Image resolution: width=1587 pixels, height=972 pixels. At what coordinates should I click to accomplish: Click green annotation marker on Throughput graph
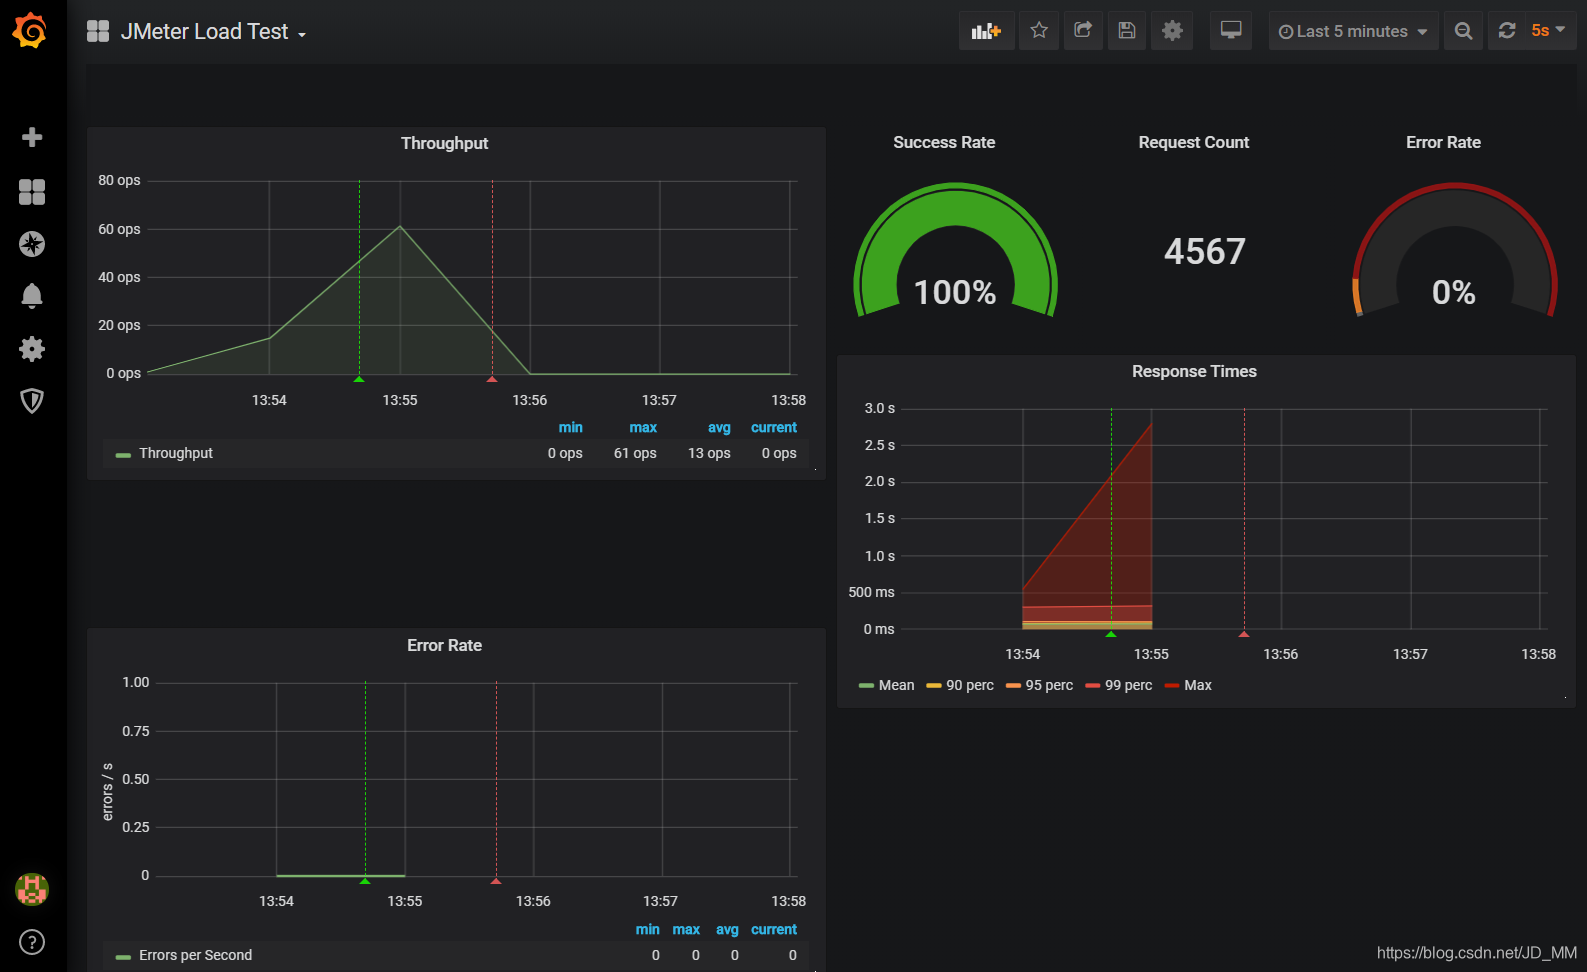pos(359,379)
